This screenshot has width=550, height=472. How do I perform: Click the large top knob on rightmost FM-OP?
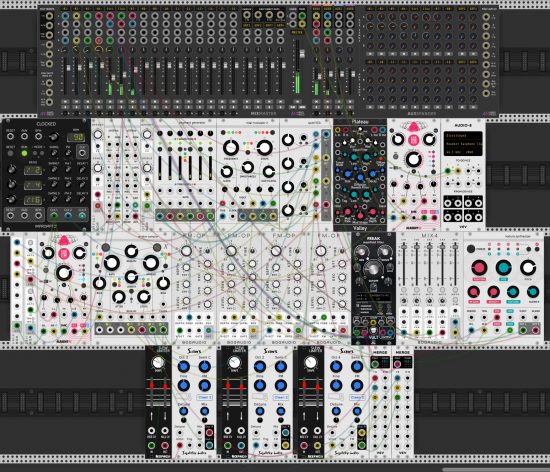[321, 251]
